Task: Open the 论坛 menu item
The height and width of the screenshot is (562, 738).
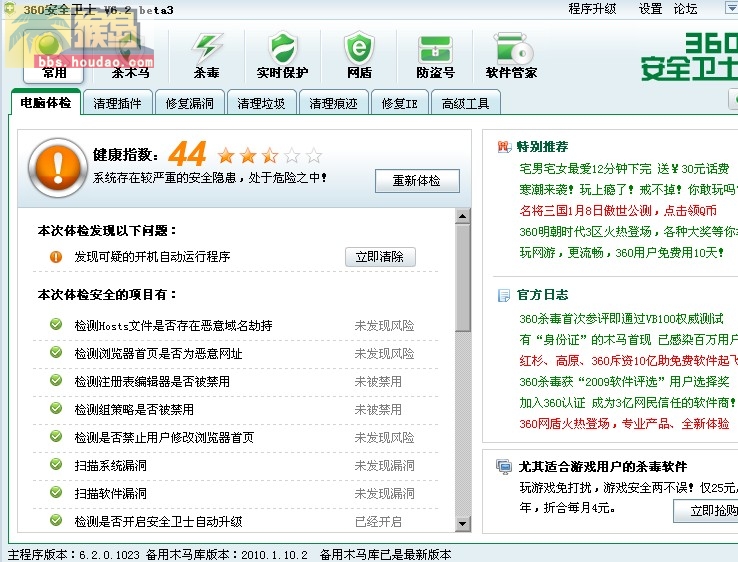Action: [x=685, y=9]
